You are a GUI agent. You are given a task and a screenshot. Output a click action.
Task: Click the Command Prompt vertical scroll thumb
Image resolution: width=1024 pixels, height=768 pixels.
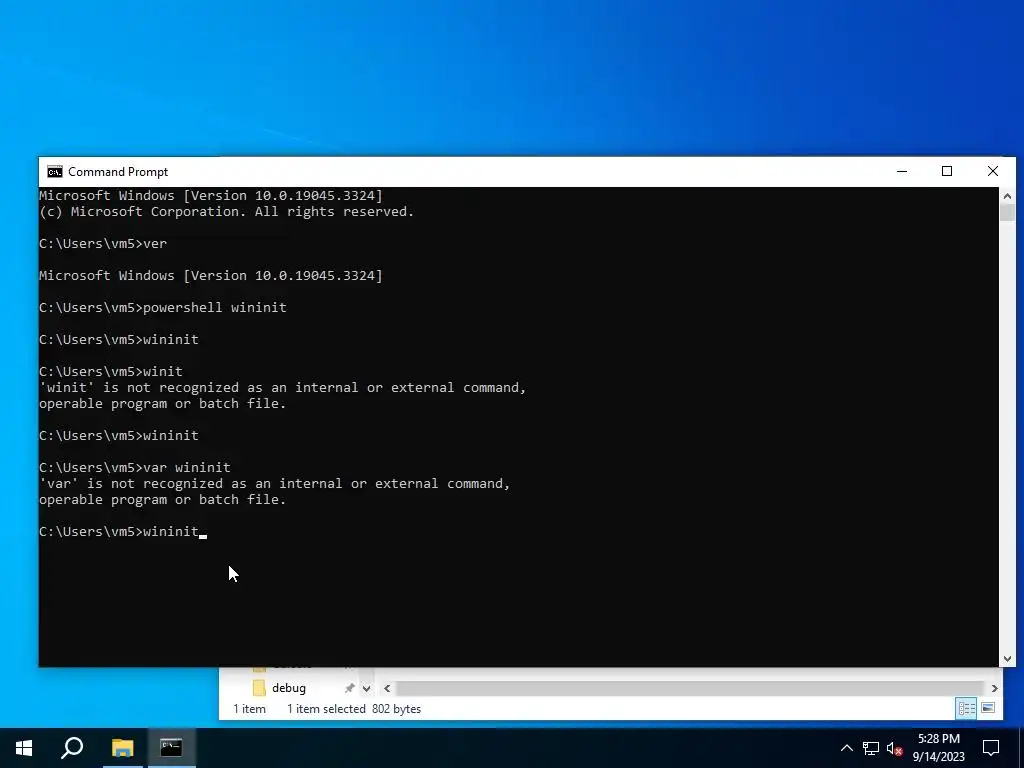point(1007,212)
